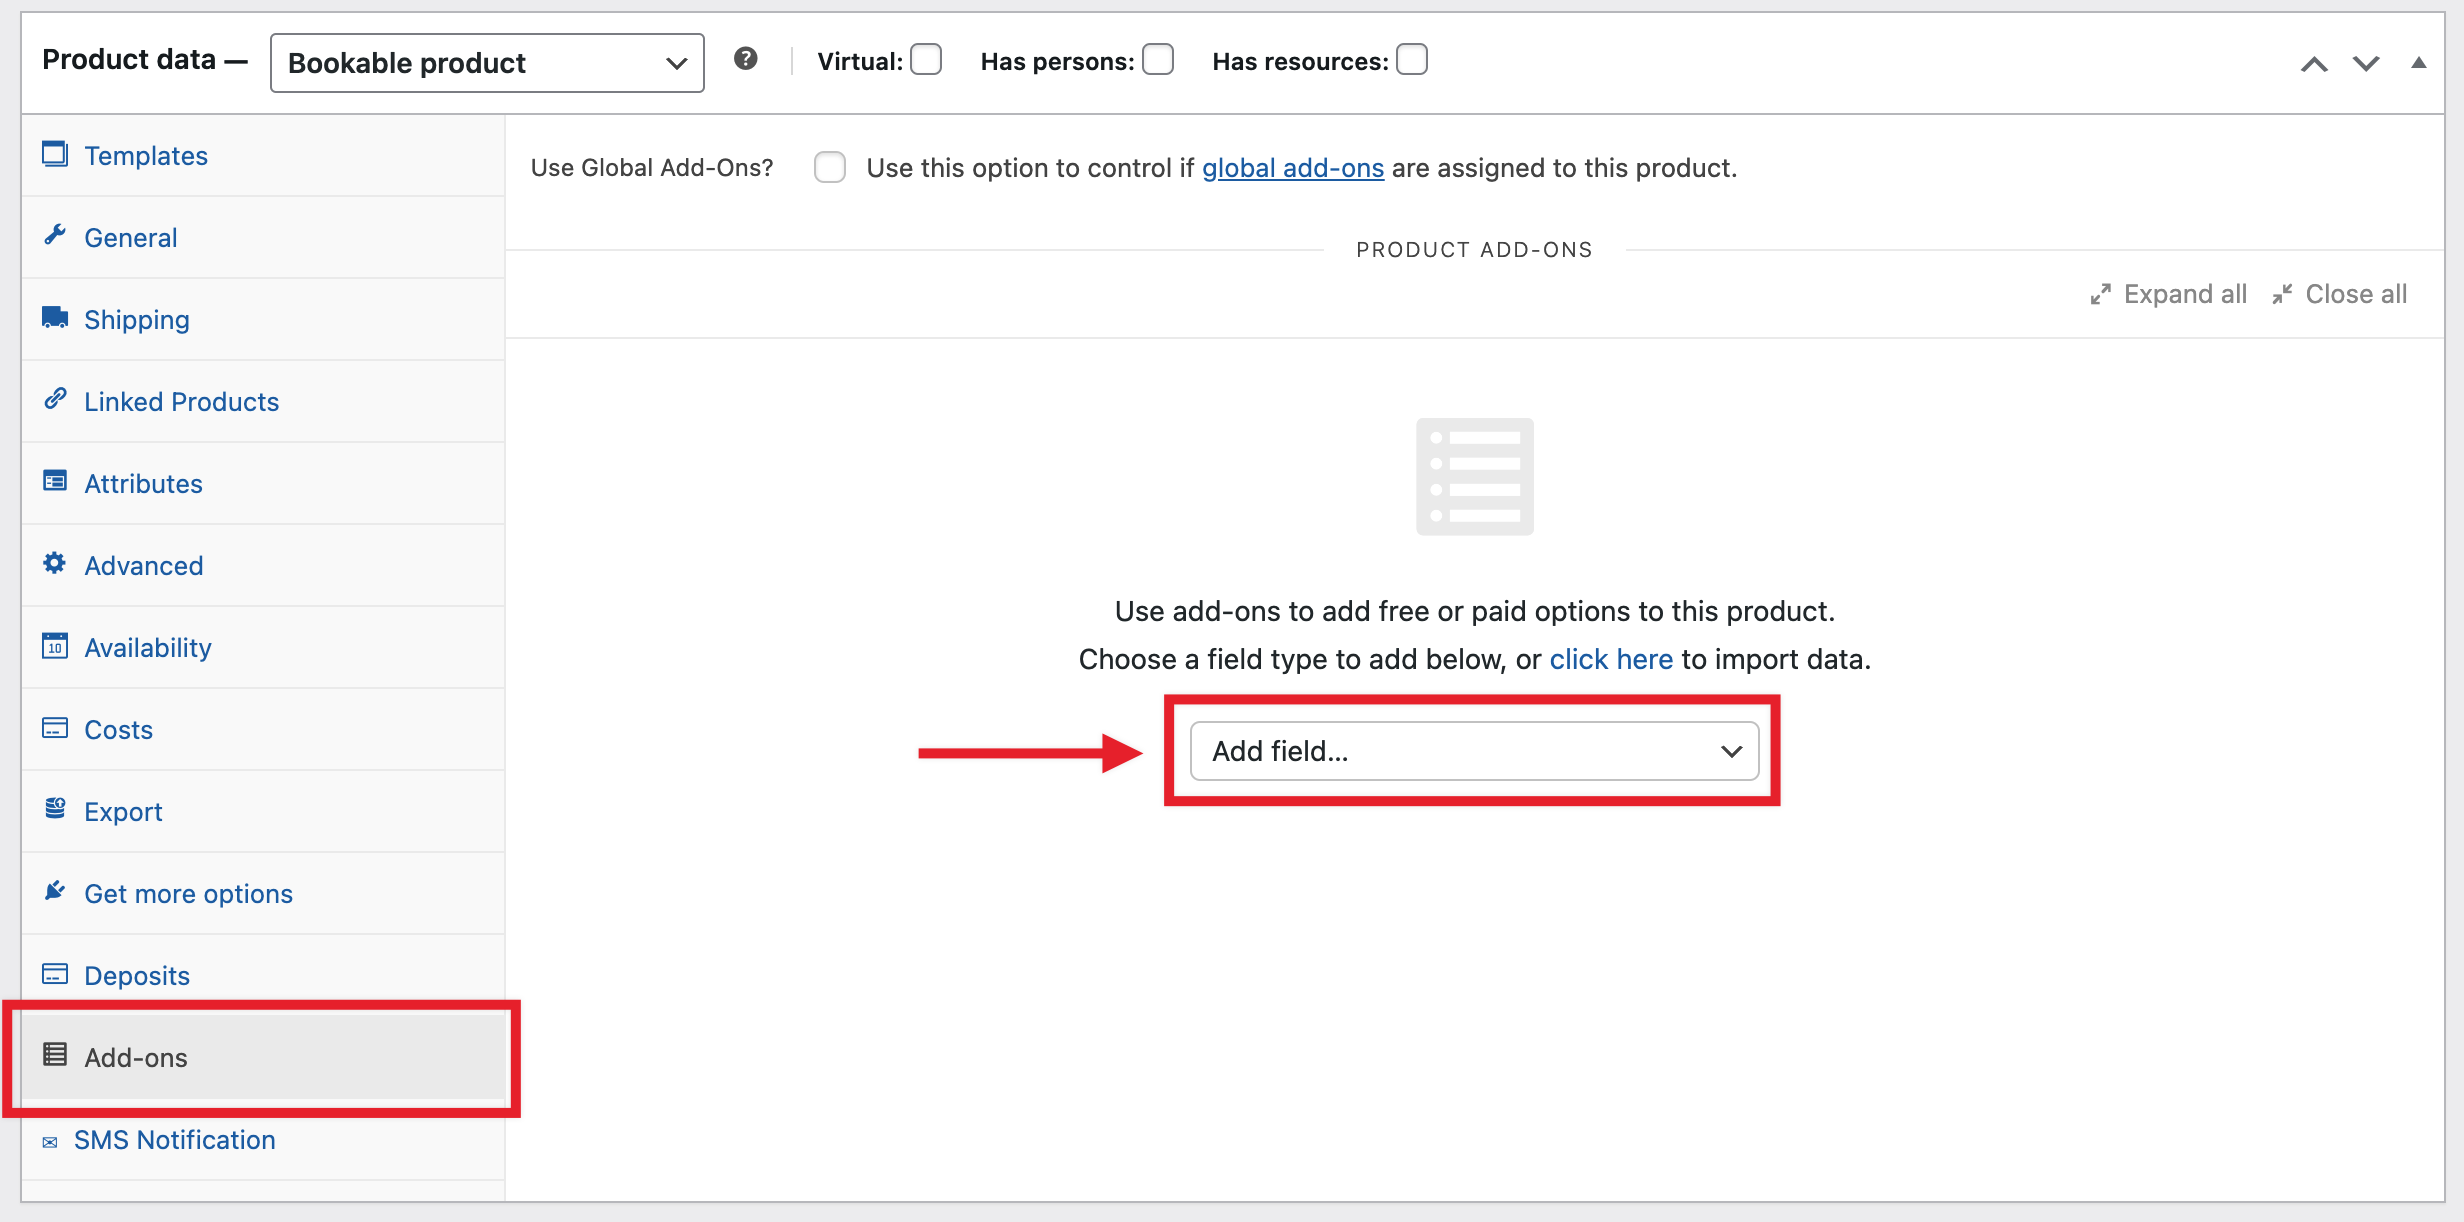2464x1222 pixels.
Task: Click the Shipping truck icon
Action: 55,317
